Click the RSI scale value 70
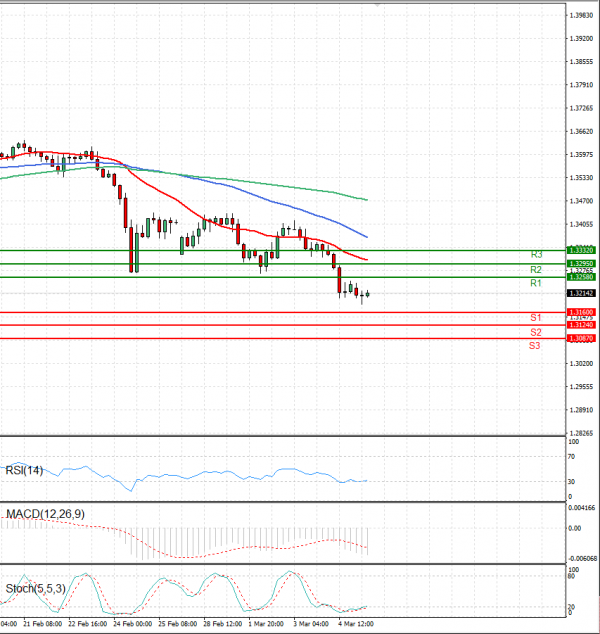 coord(571,457)
